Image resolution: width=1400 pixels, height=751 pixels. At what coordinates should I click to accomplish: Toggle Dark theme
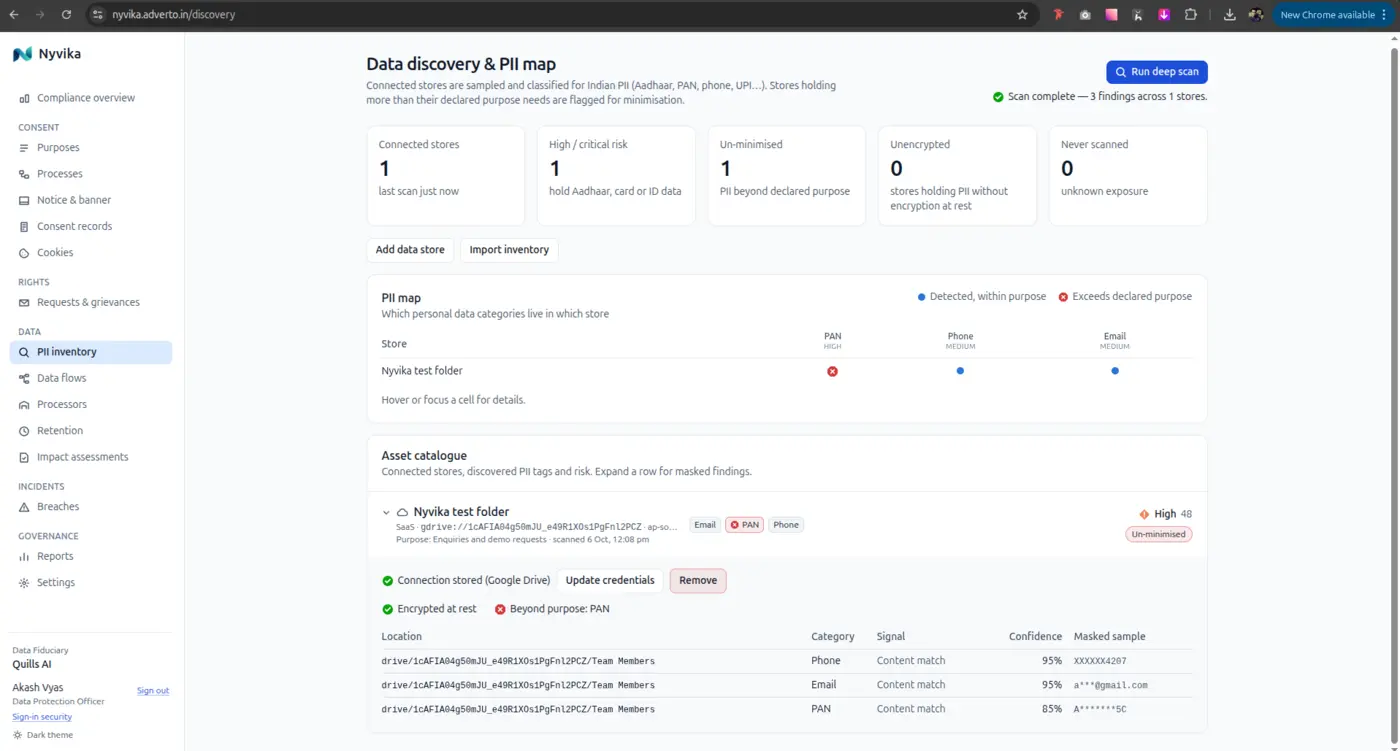[x=43, y=735]
